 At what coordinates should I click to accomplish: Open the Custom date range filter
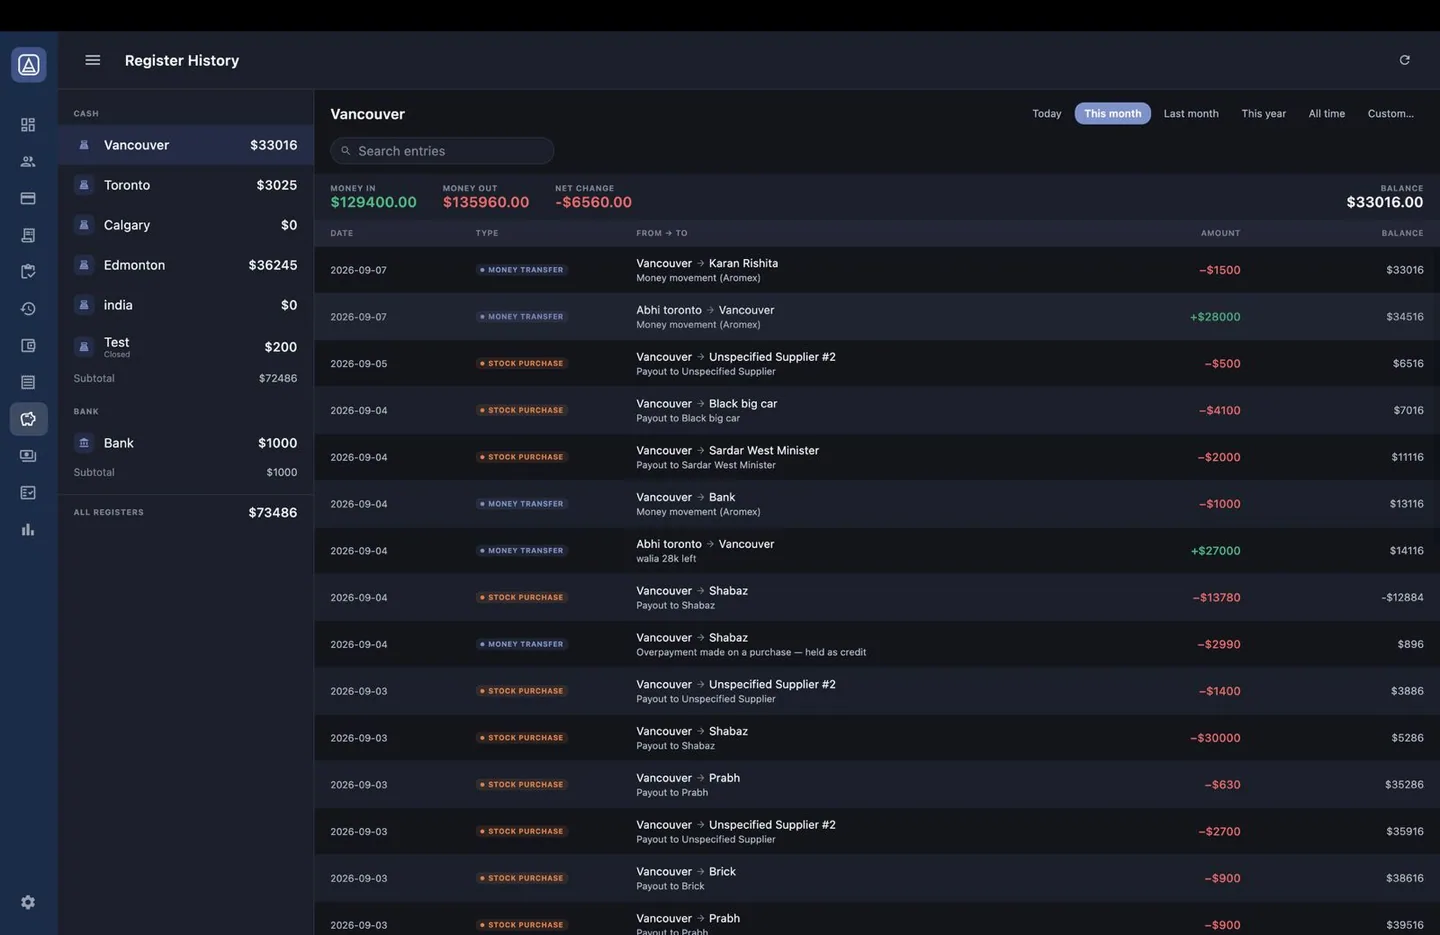click(1391, 114)
